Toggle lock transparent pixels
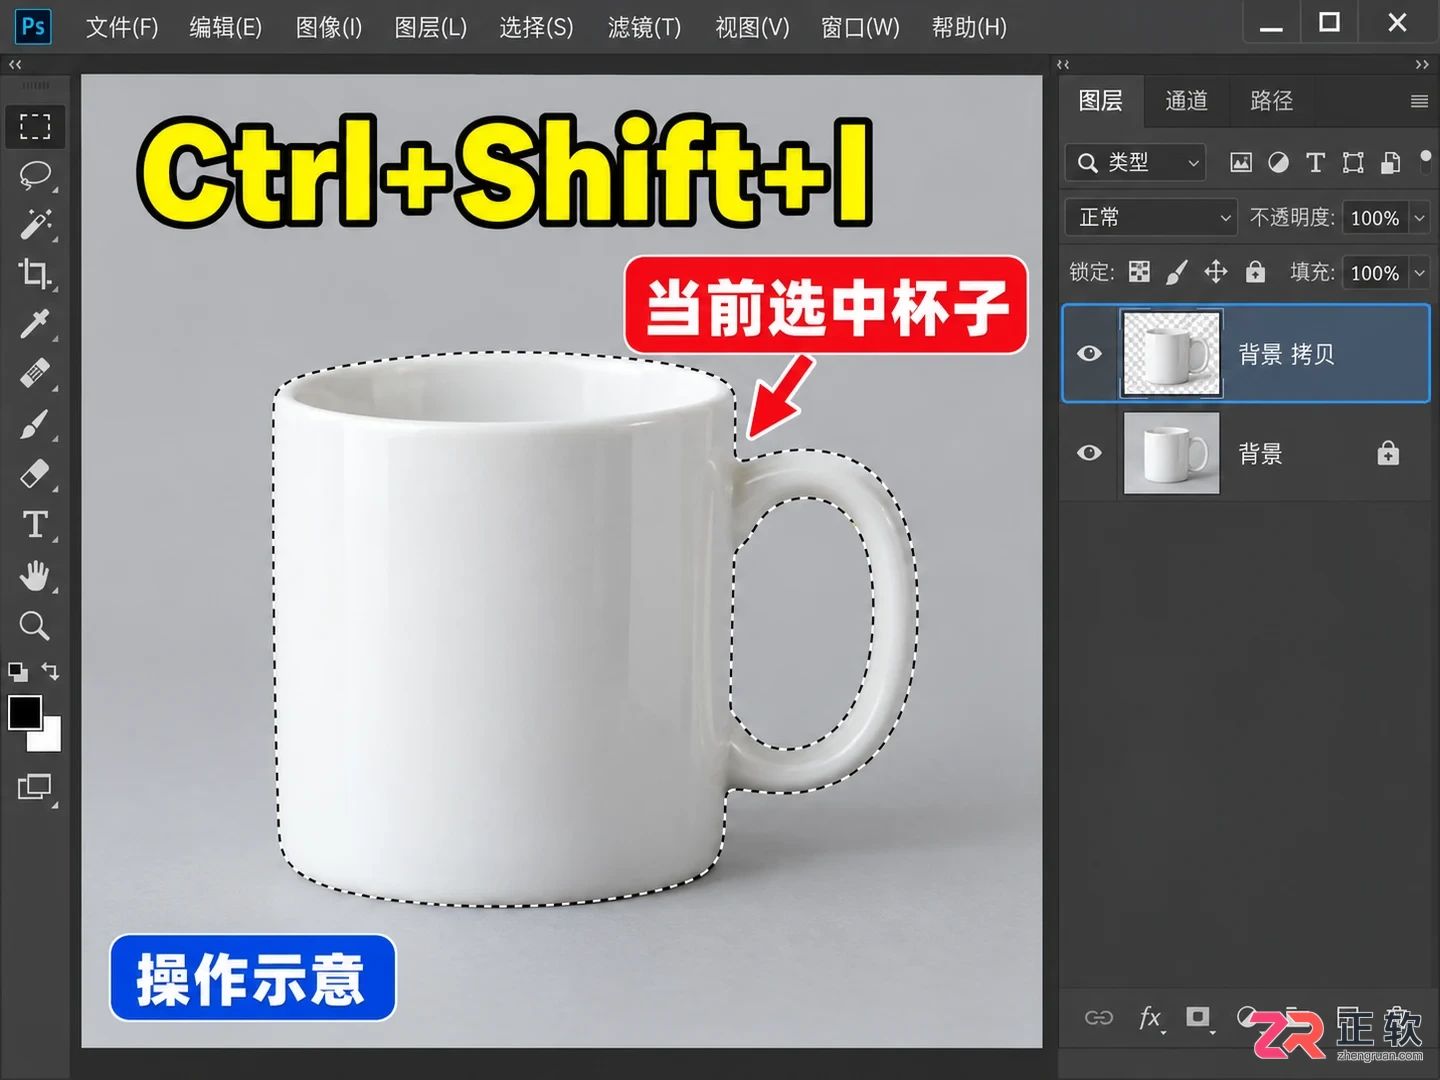 1139,272
